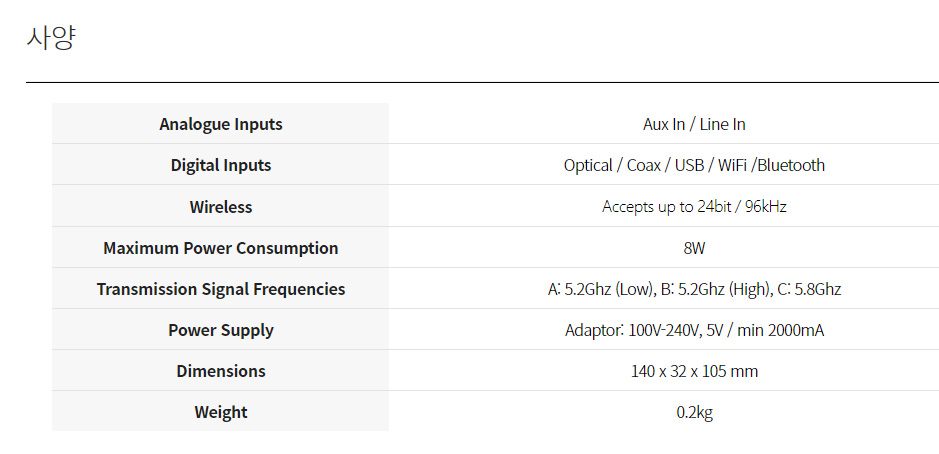The image size is (939, 454).
Task: Click the "140 x 32 x 105 mm" value
Action: click(x=694, y=371)
